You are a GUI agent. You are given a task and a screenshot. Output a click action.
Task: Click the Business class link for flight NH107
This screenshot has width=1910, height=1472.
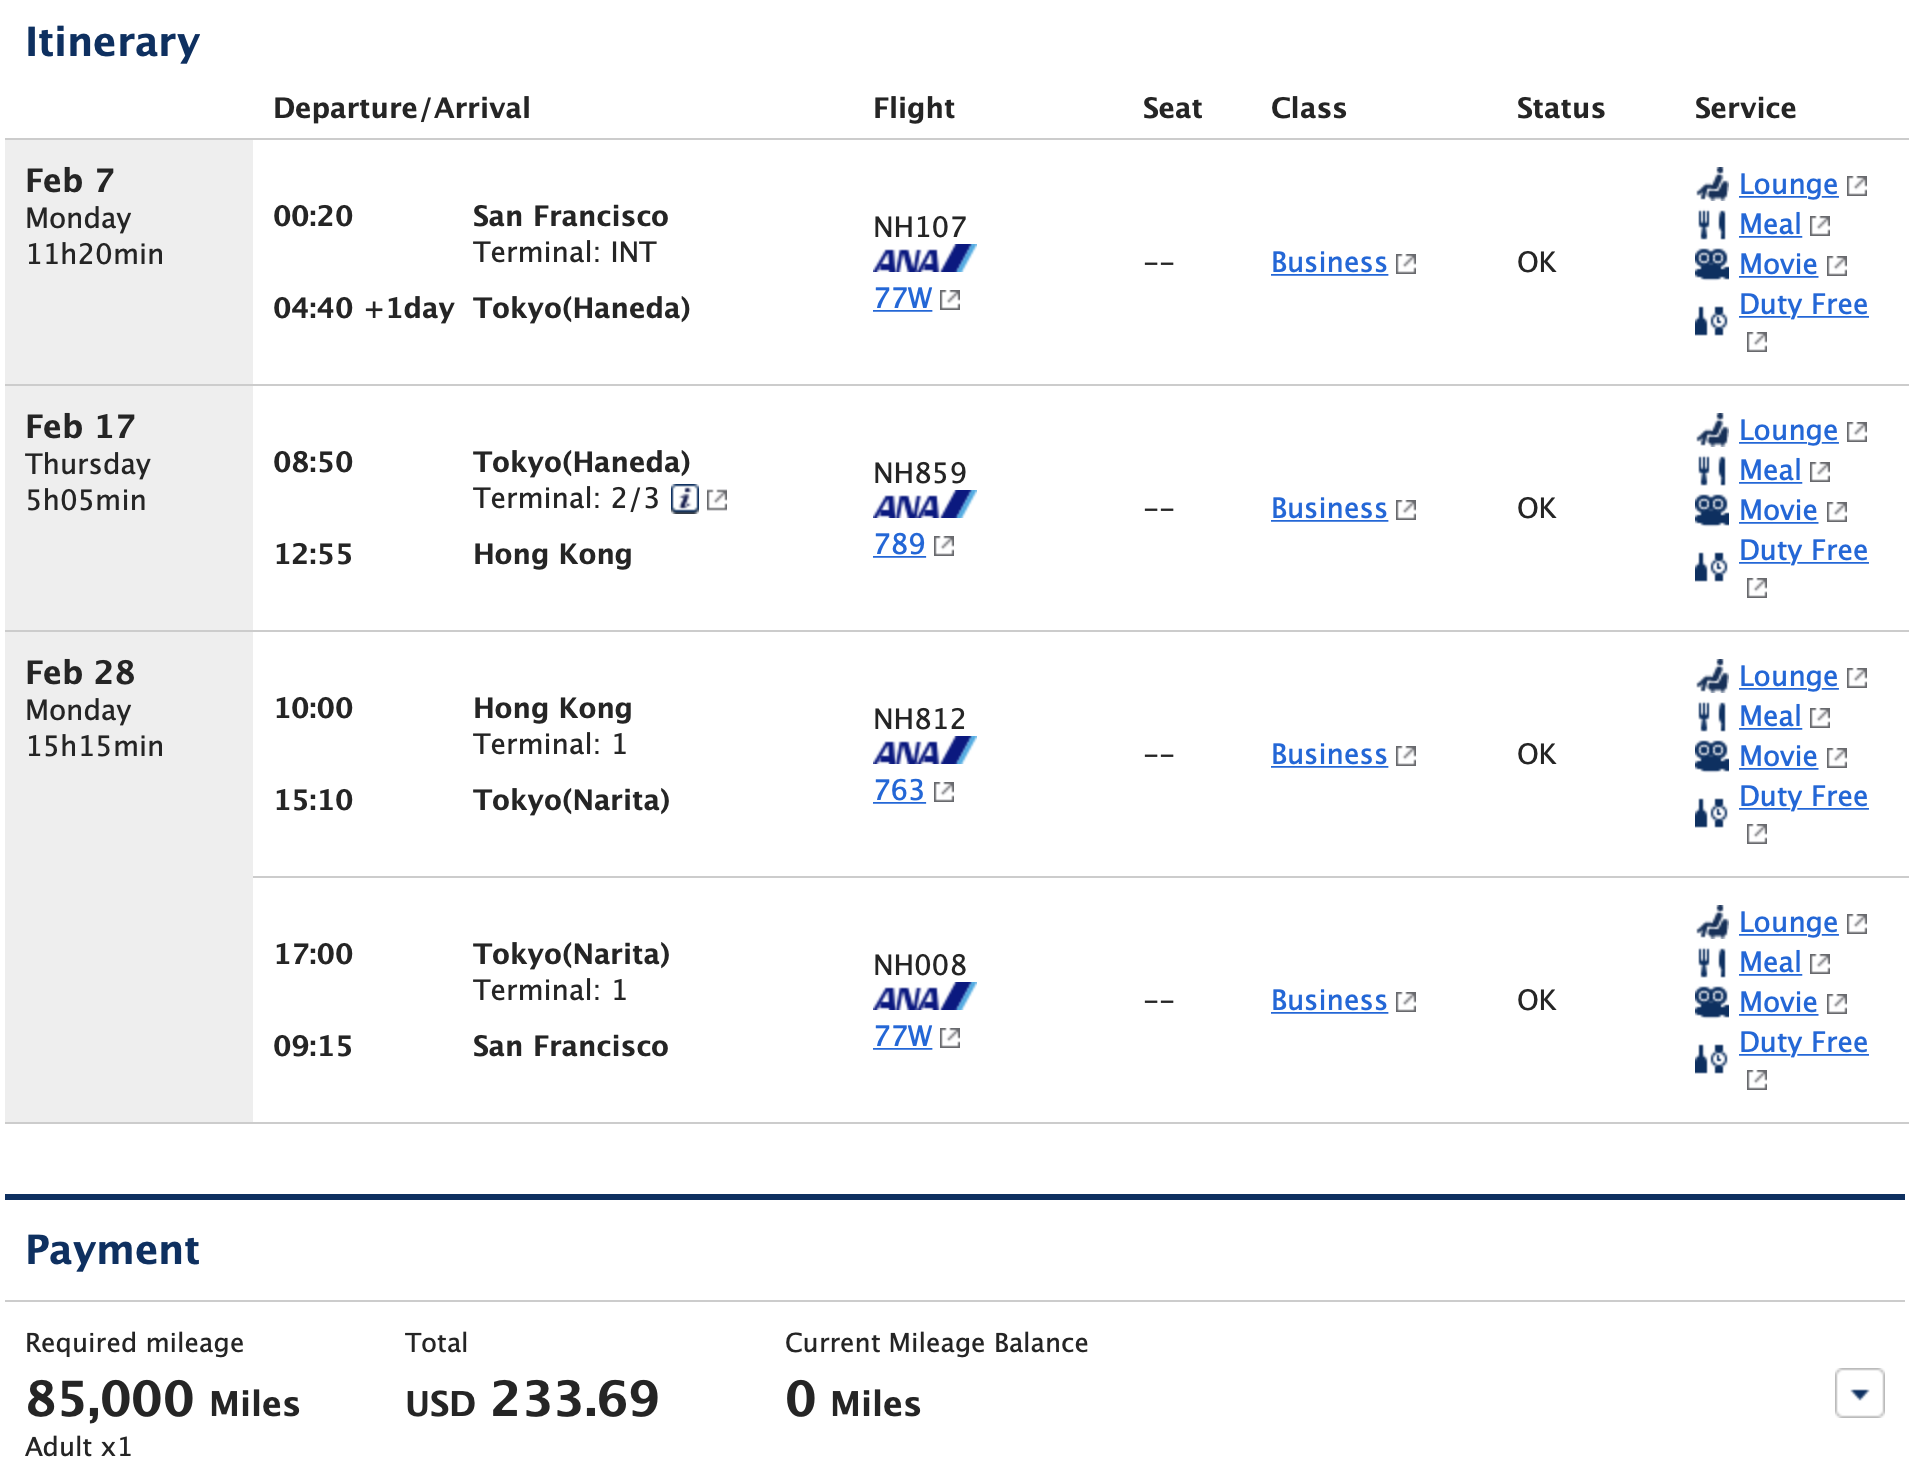(1328, 262)
